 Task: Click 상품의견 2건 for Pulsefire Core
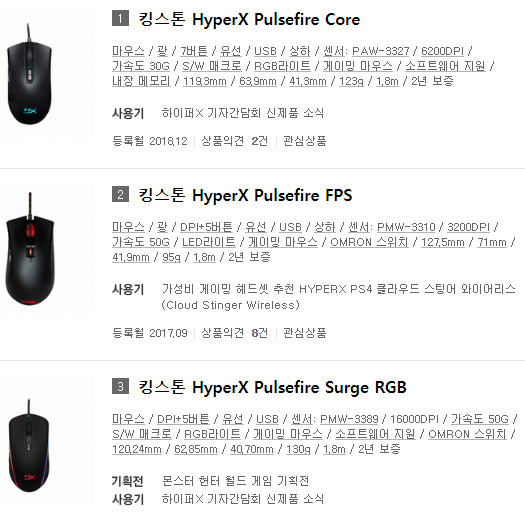coord(234,141)
